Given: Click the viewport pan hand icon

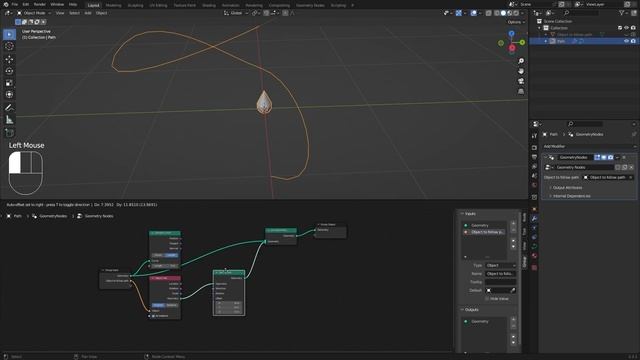Looking at the screenshot, I should point(521,71).
